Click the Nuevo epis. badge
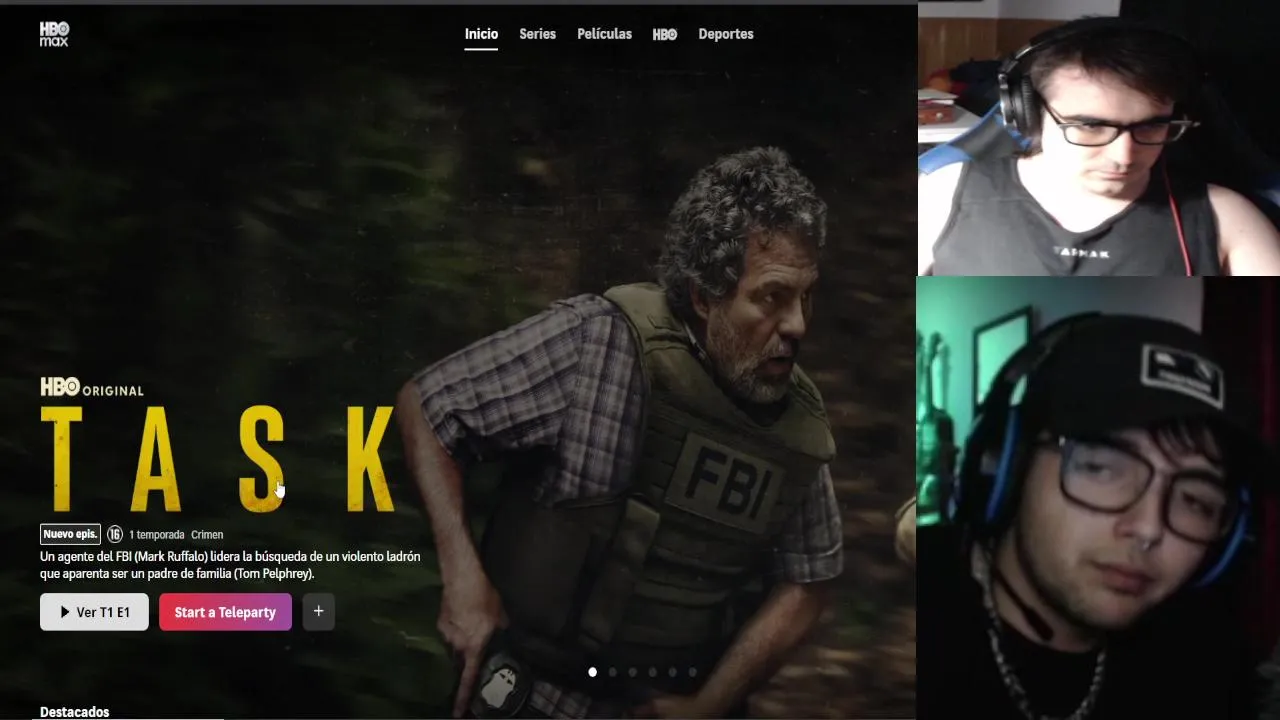This screenshot has width=1280, height=720. (70, 534)
